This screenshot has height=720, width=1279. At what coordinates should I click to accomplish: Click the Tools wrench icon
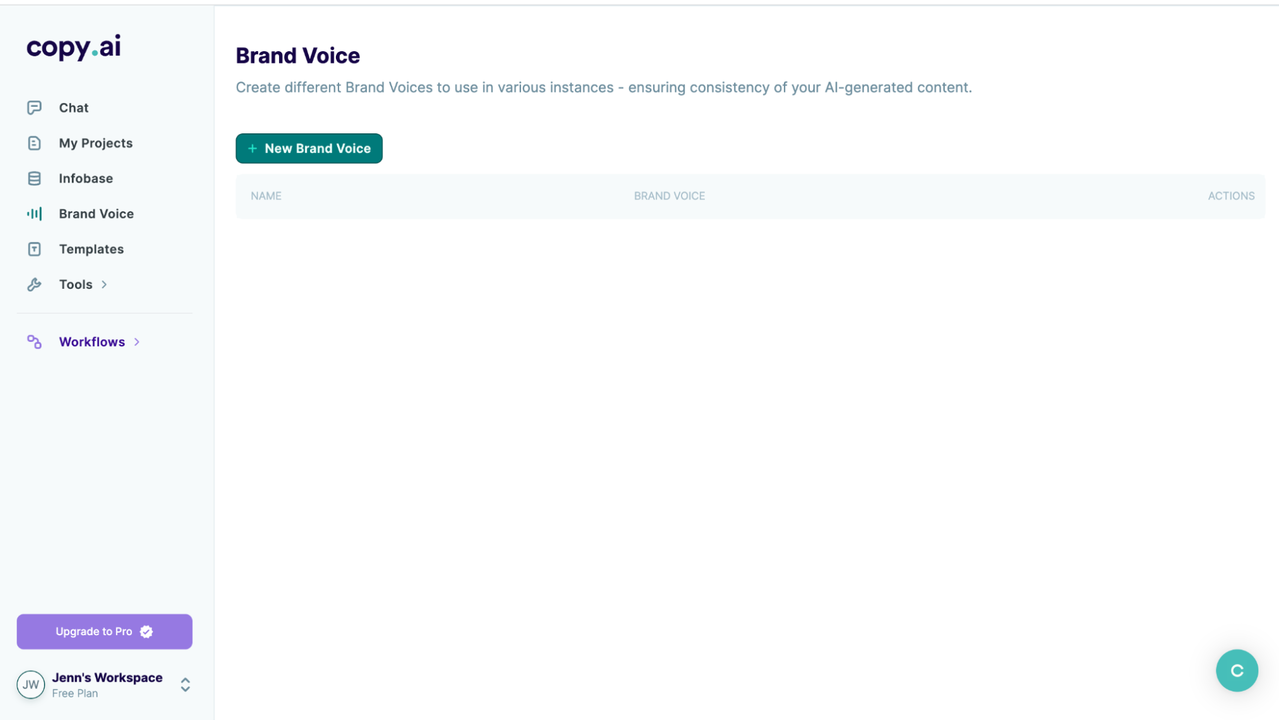(x=34, y=285)
